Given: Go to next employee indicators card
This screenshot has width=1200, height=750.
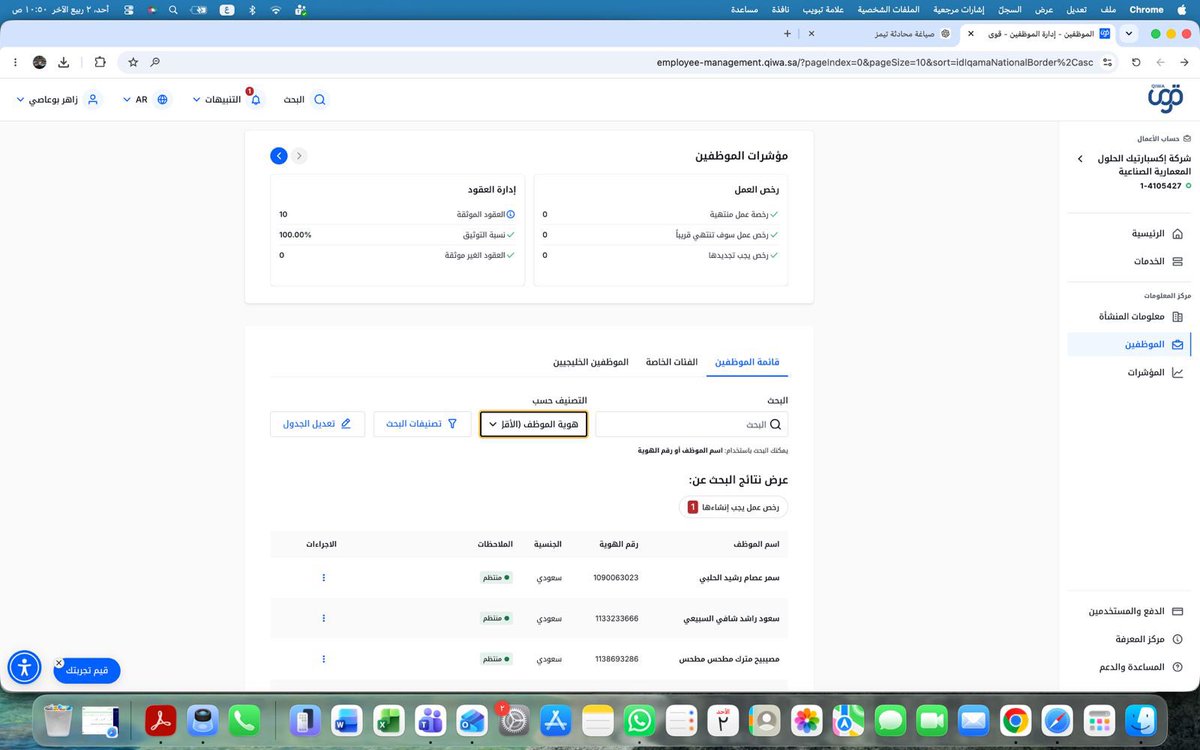Looking at the screenshot, I should [279, 156].
